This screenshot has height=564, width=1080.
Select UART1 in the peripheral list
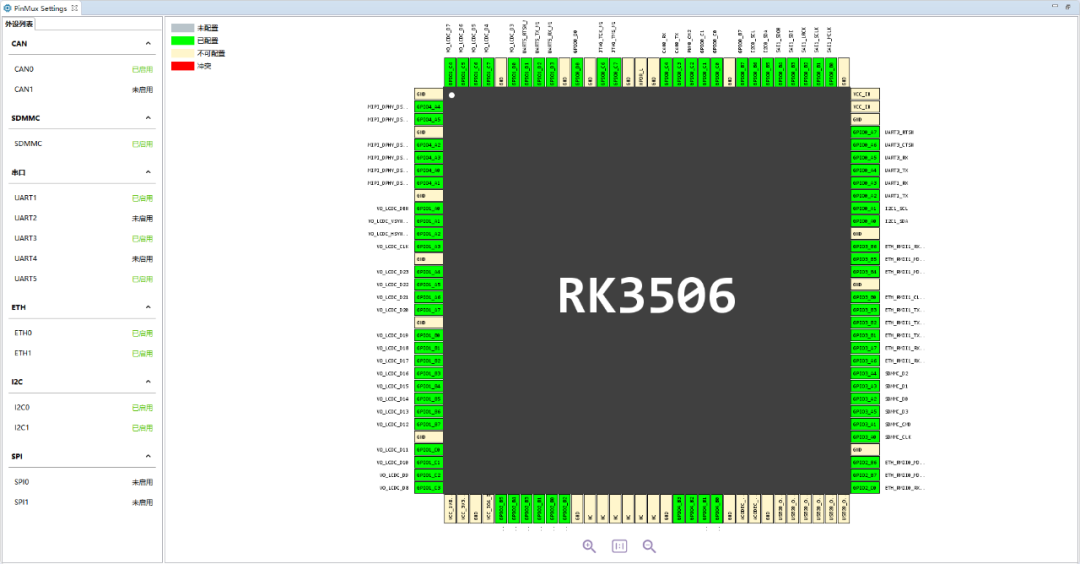point(25,198)
